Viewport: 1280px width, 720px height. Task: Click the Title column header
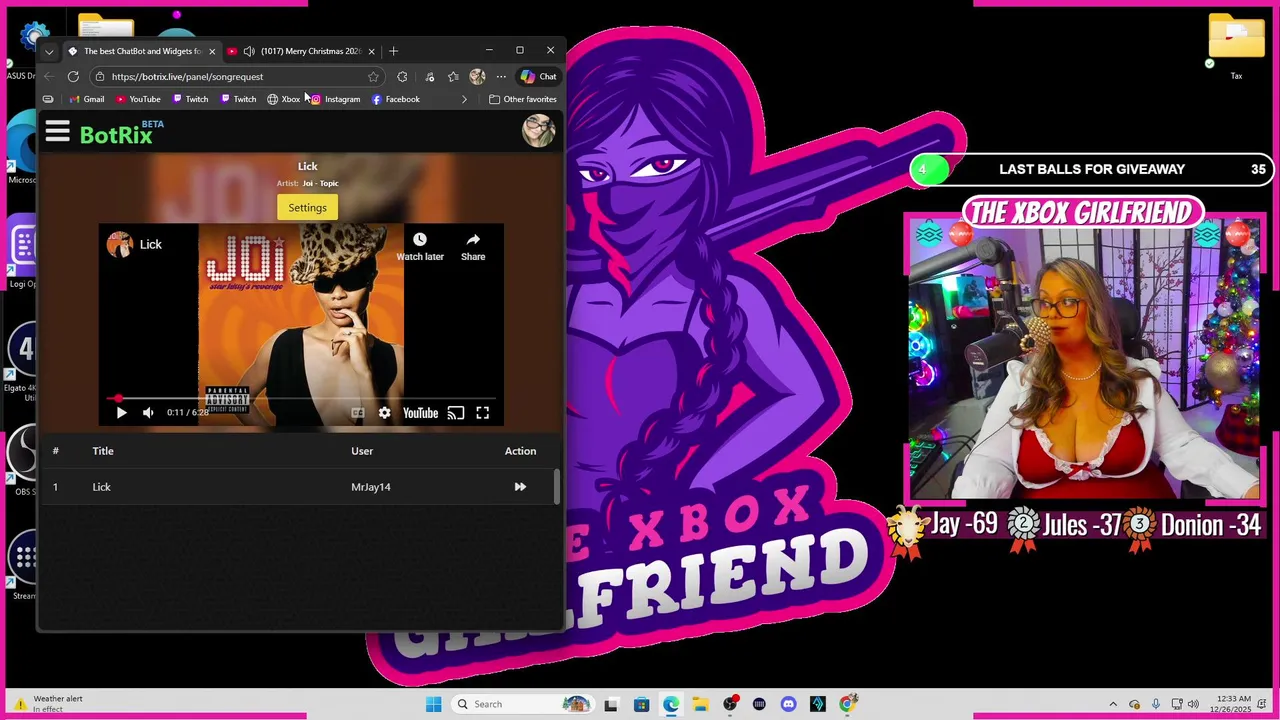click(103, 451)
